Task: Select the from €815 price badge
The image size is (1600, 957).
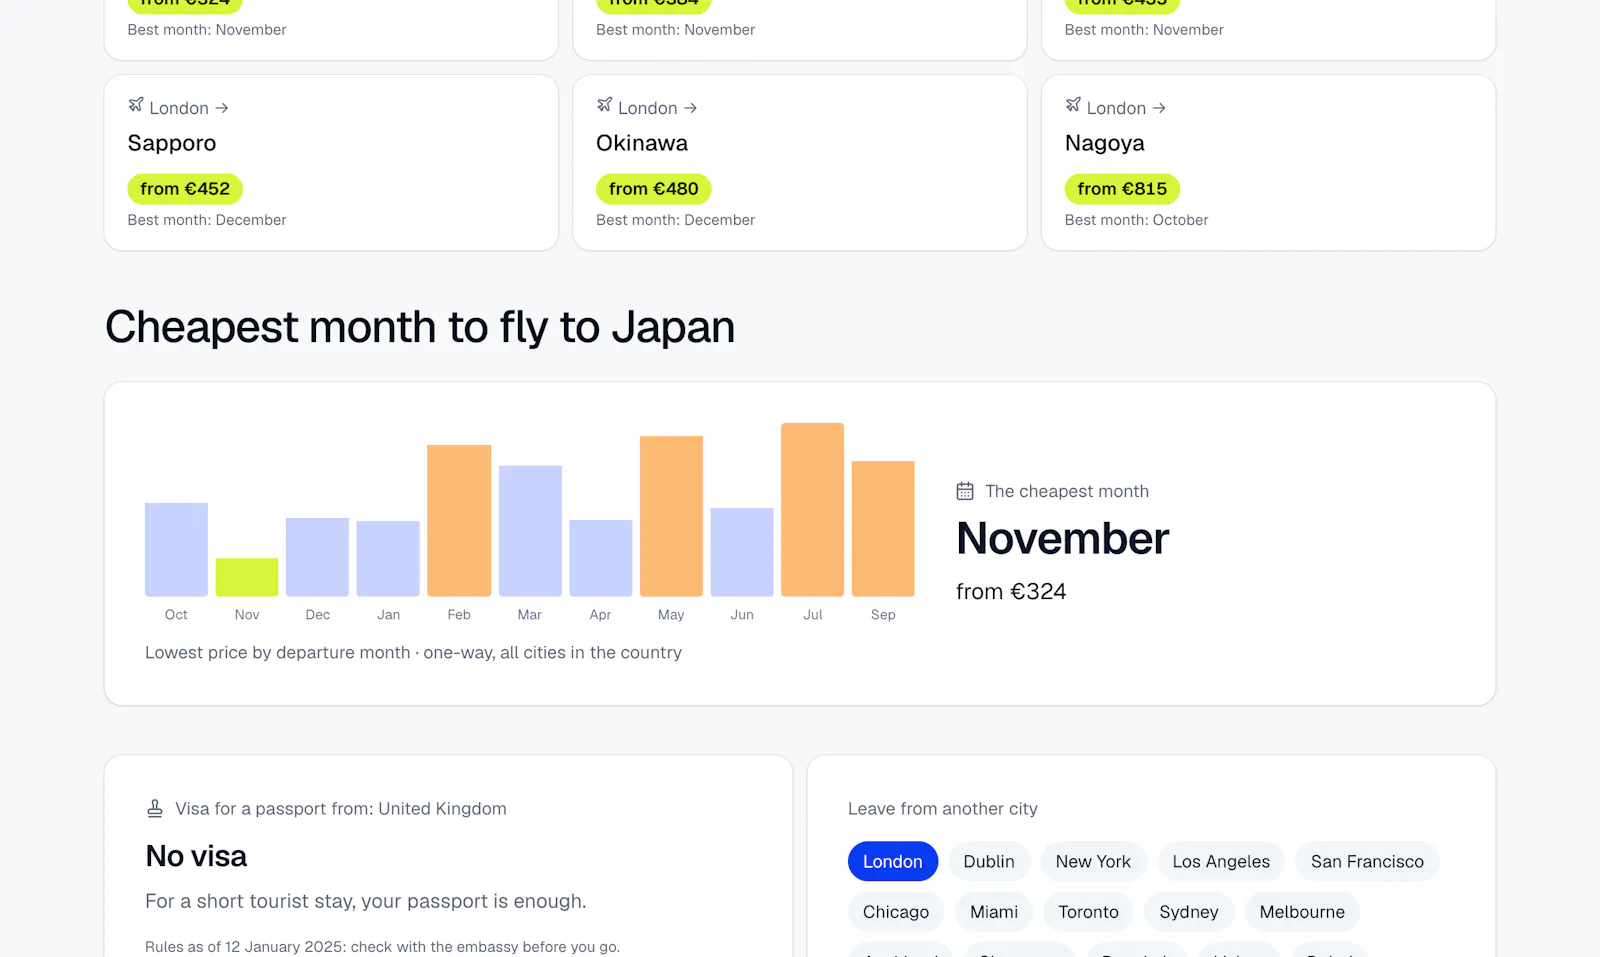Action: pyautogui.click(x=1122, y=189)
